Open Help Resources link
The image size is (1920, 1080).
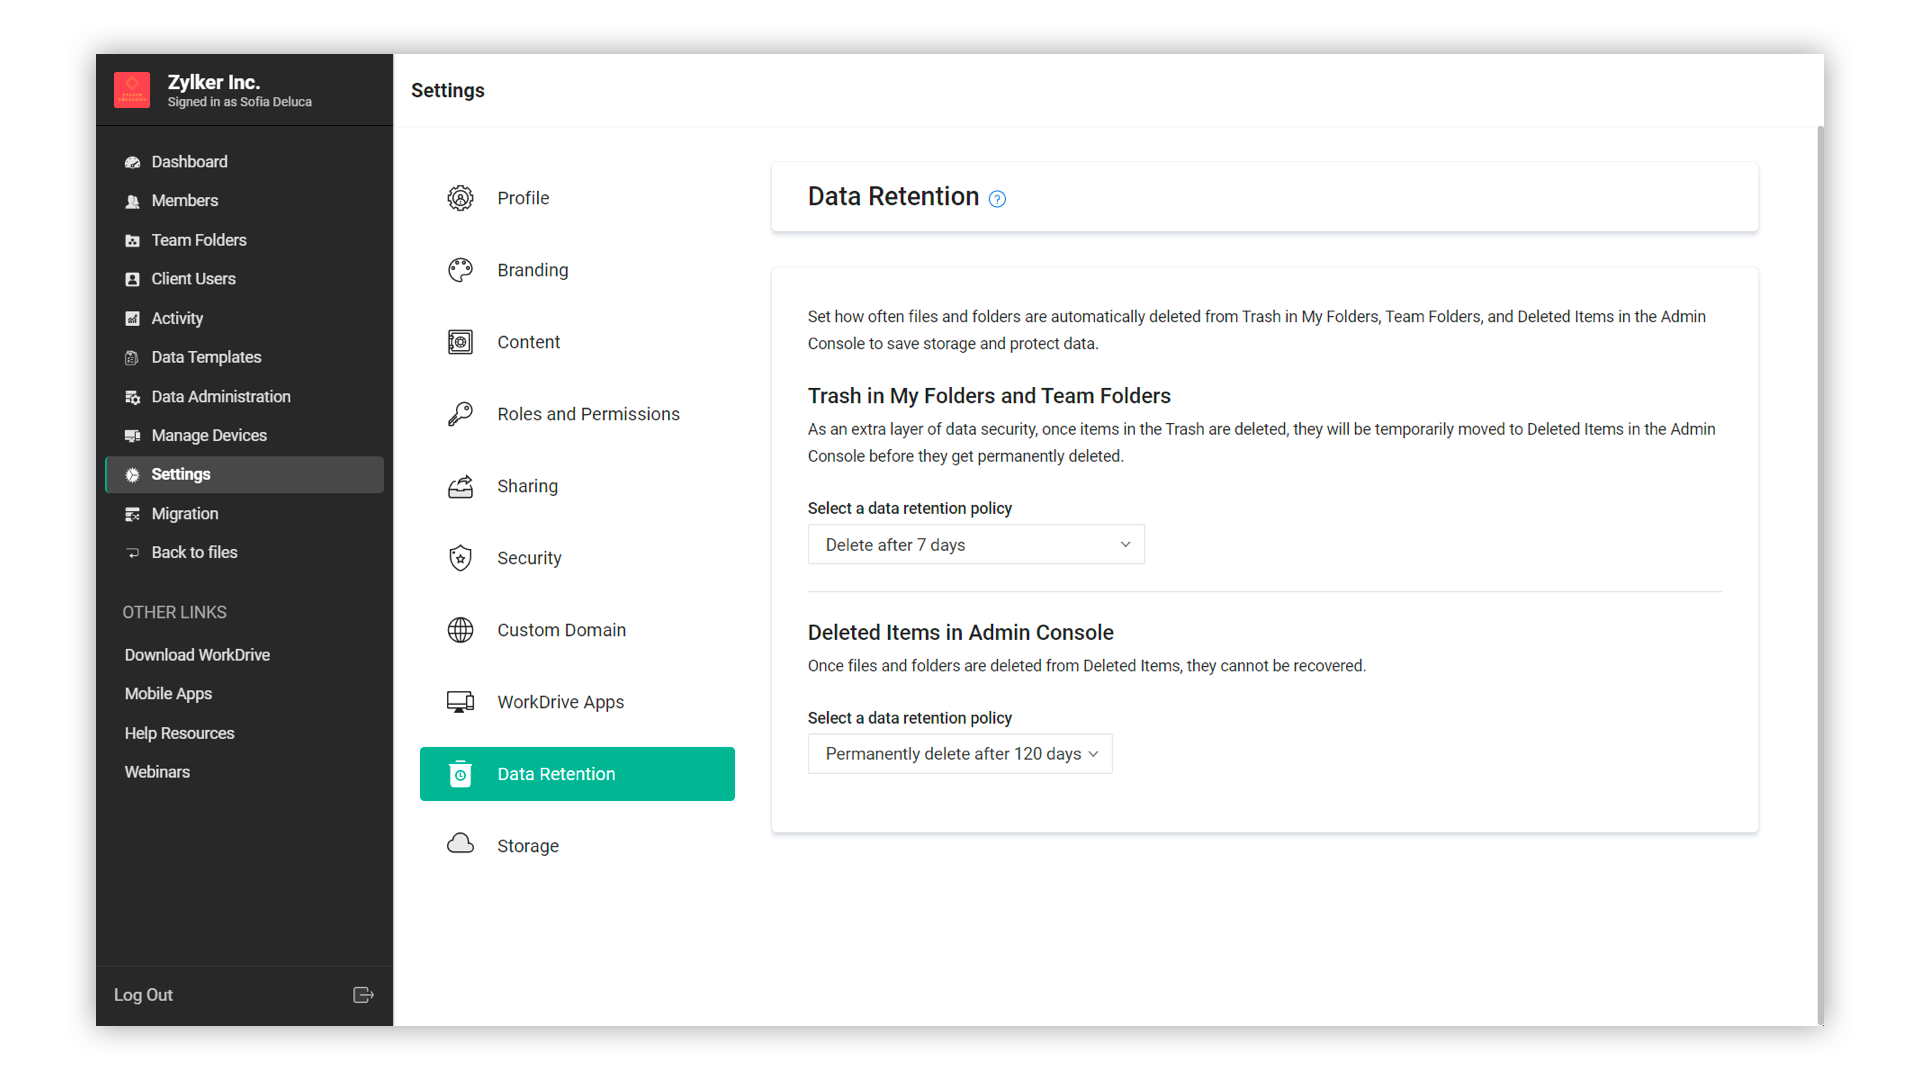(x=179, y=733)
